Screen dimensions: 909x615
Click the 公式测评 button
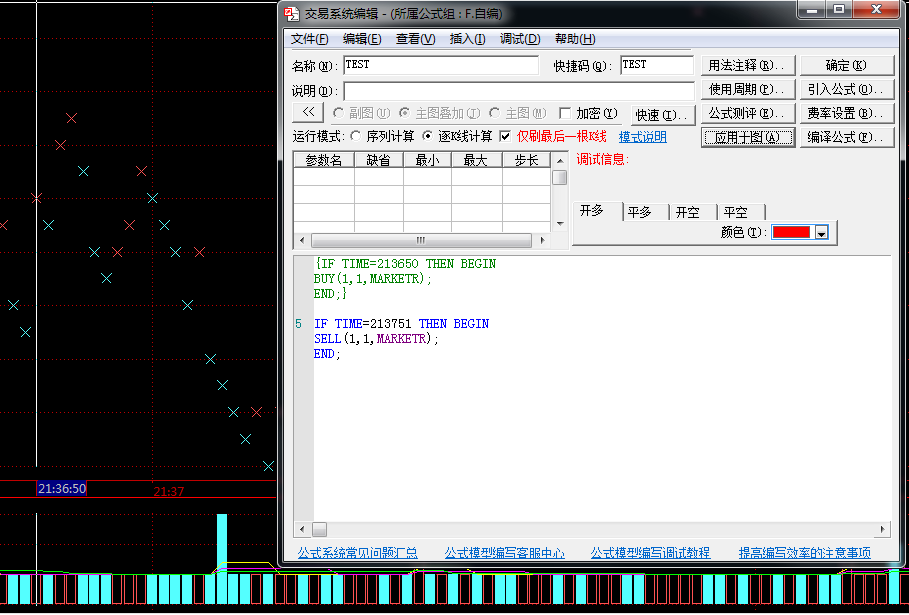747,113
